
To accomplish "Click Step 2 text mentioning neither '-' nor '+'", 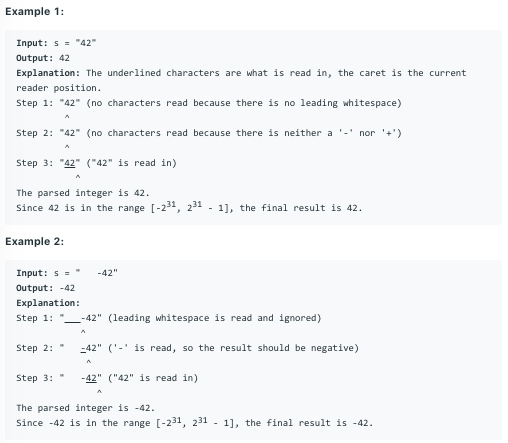I will pyautogui.click(x=209, y=133).
